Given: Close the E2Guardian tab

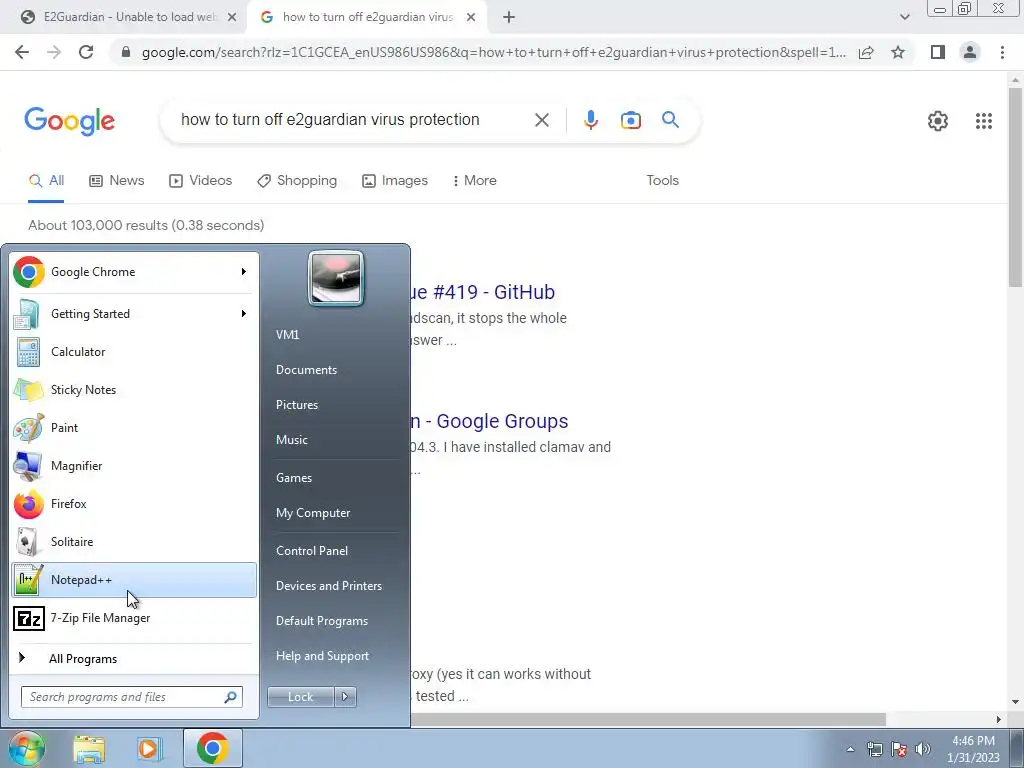Looking at the screenshot, I should tap(232, 18).
